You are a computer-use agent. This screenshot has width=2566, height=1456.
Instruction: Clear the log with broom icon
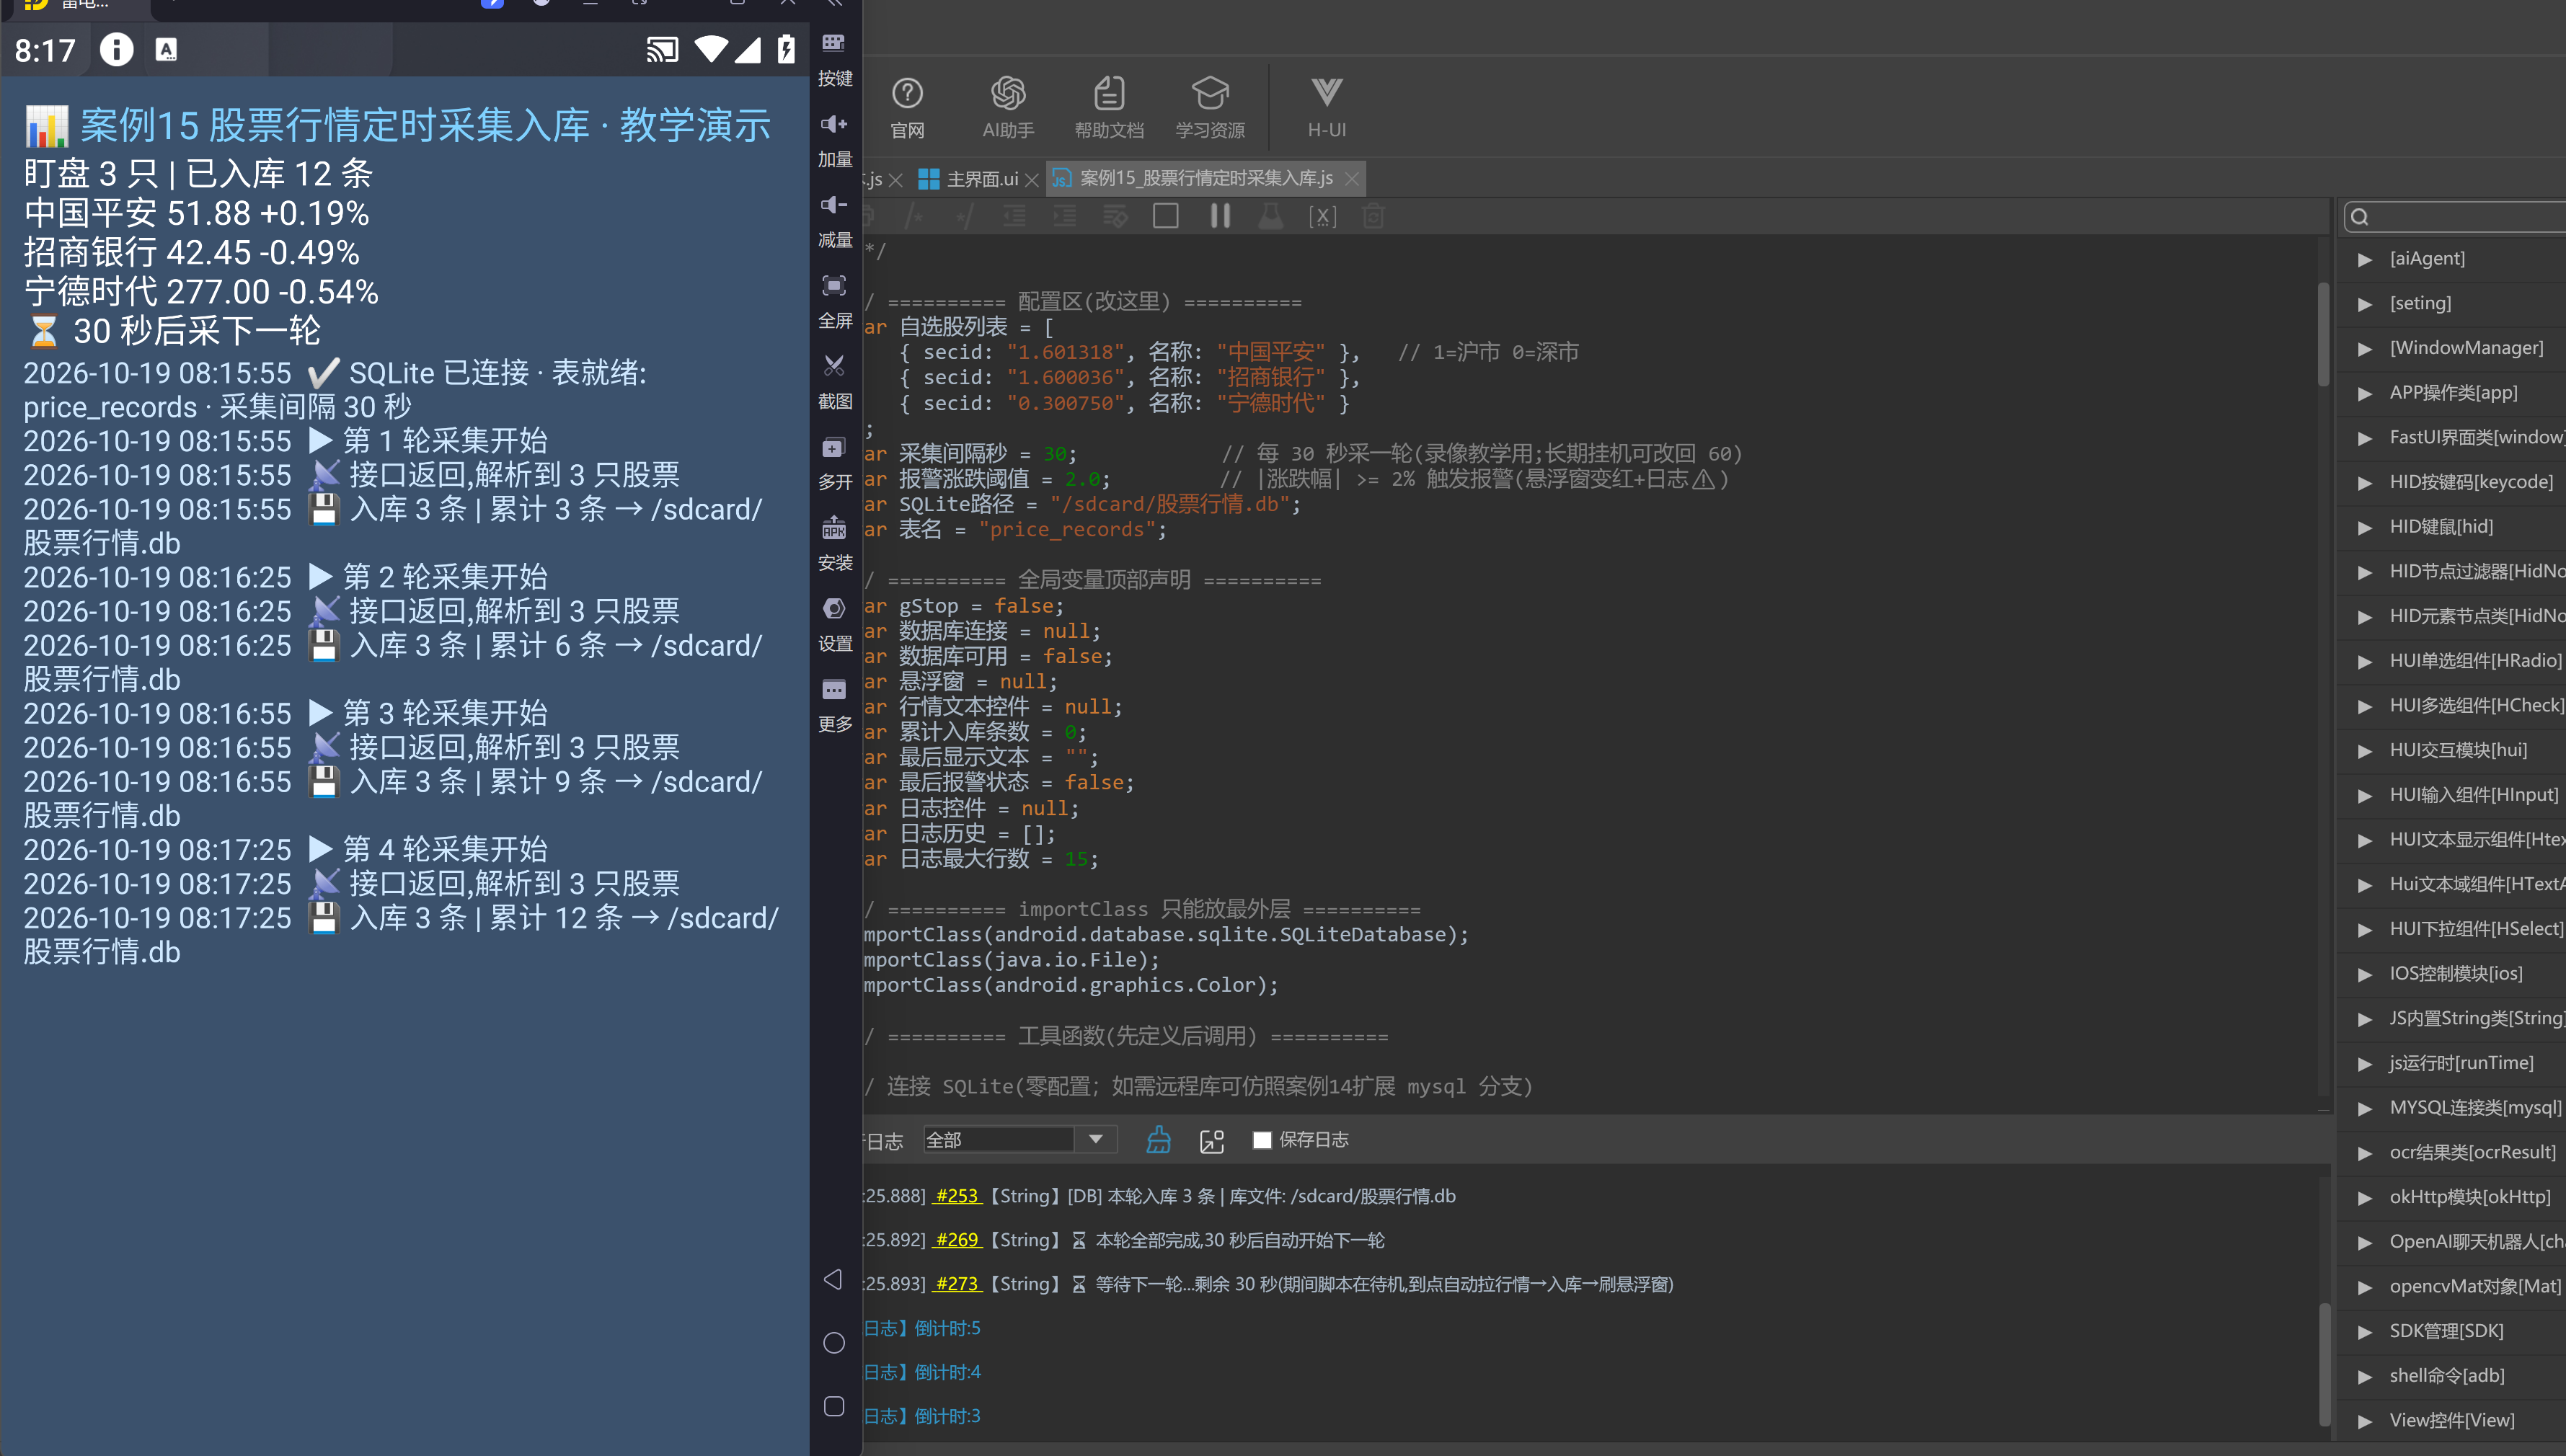coord(1158,1139)
